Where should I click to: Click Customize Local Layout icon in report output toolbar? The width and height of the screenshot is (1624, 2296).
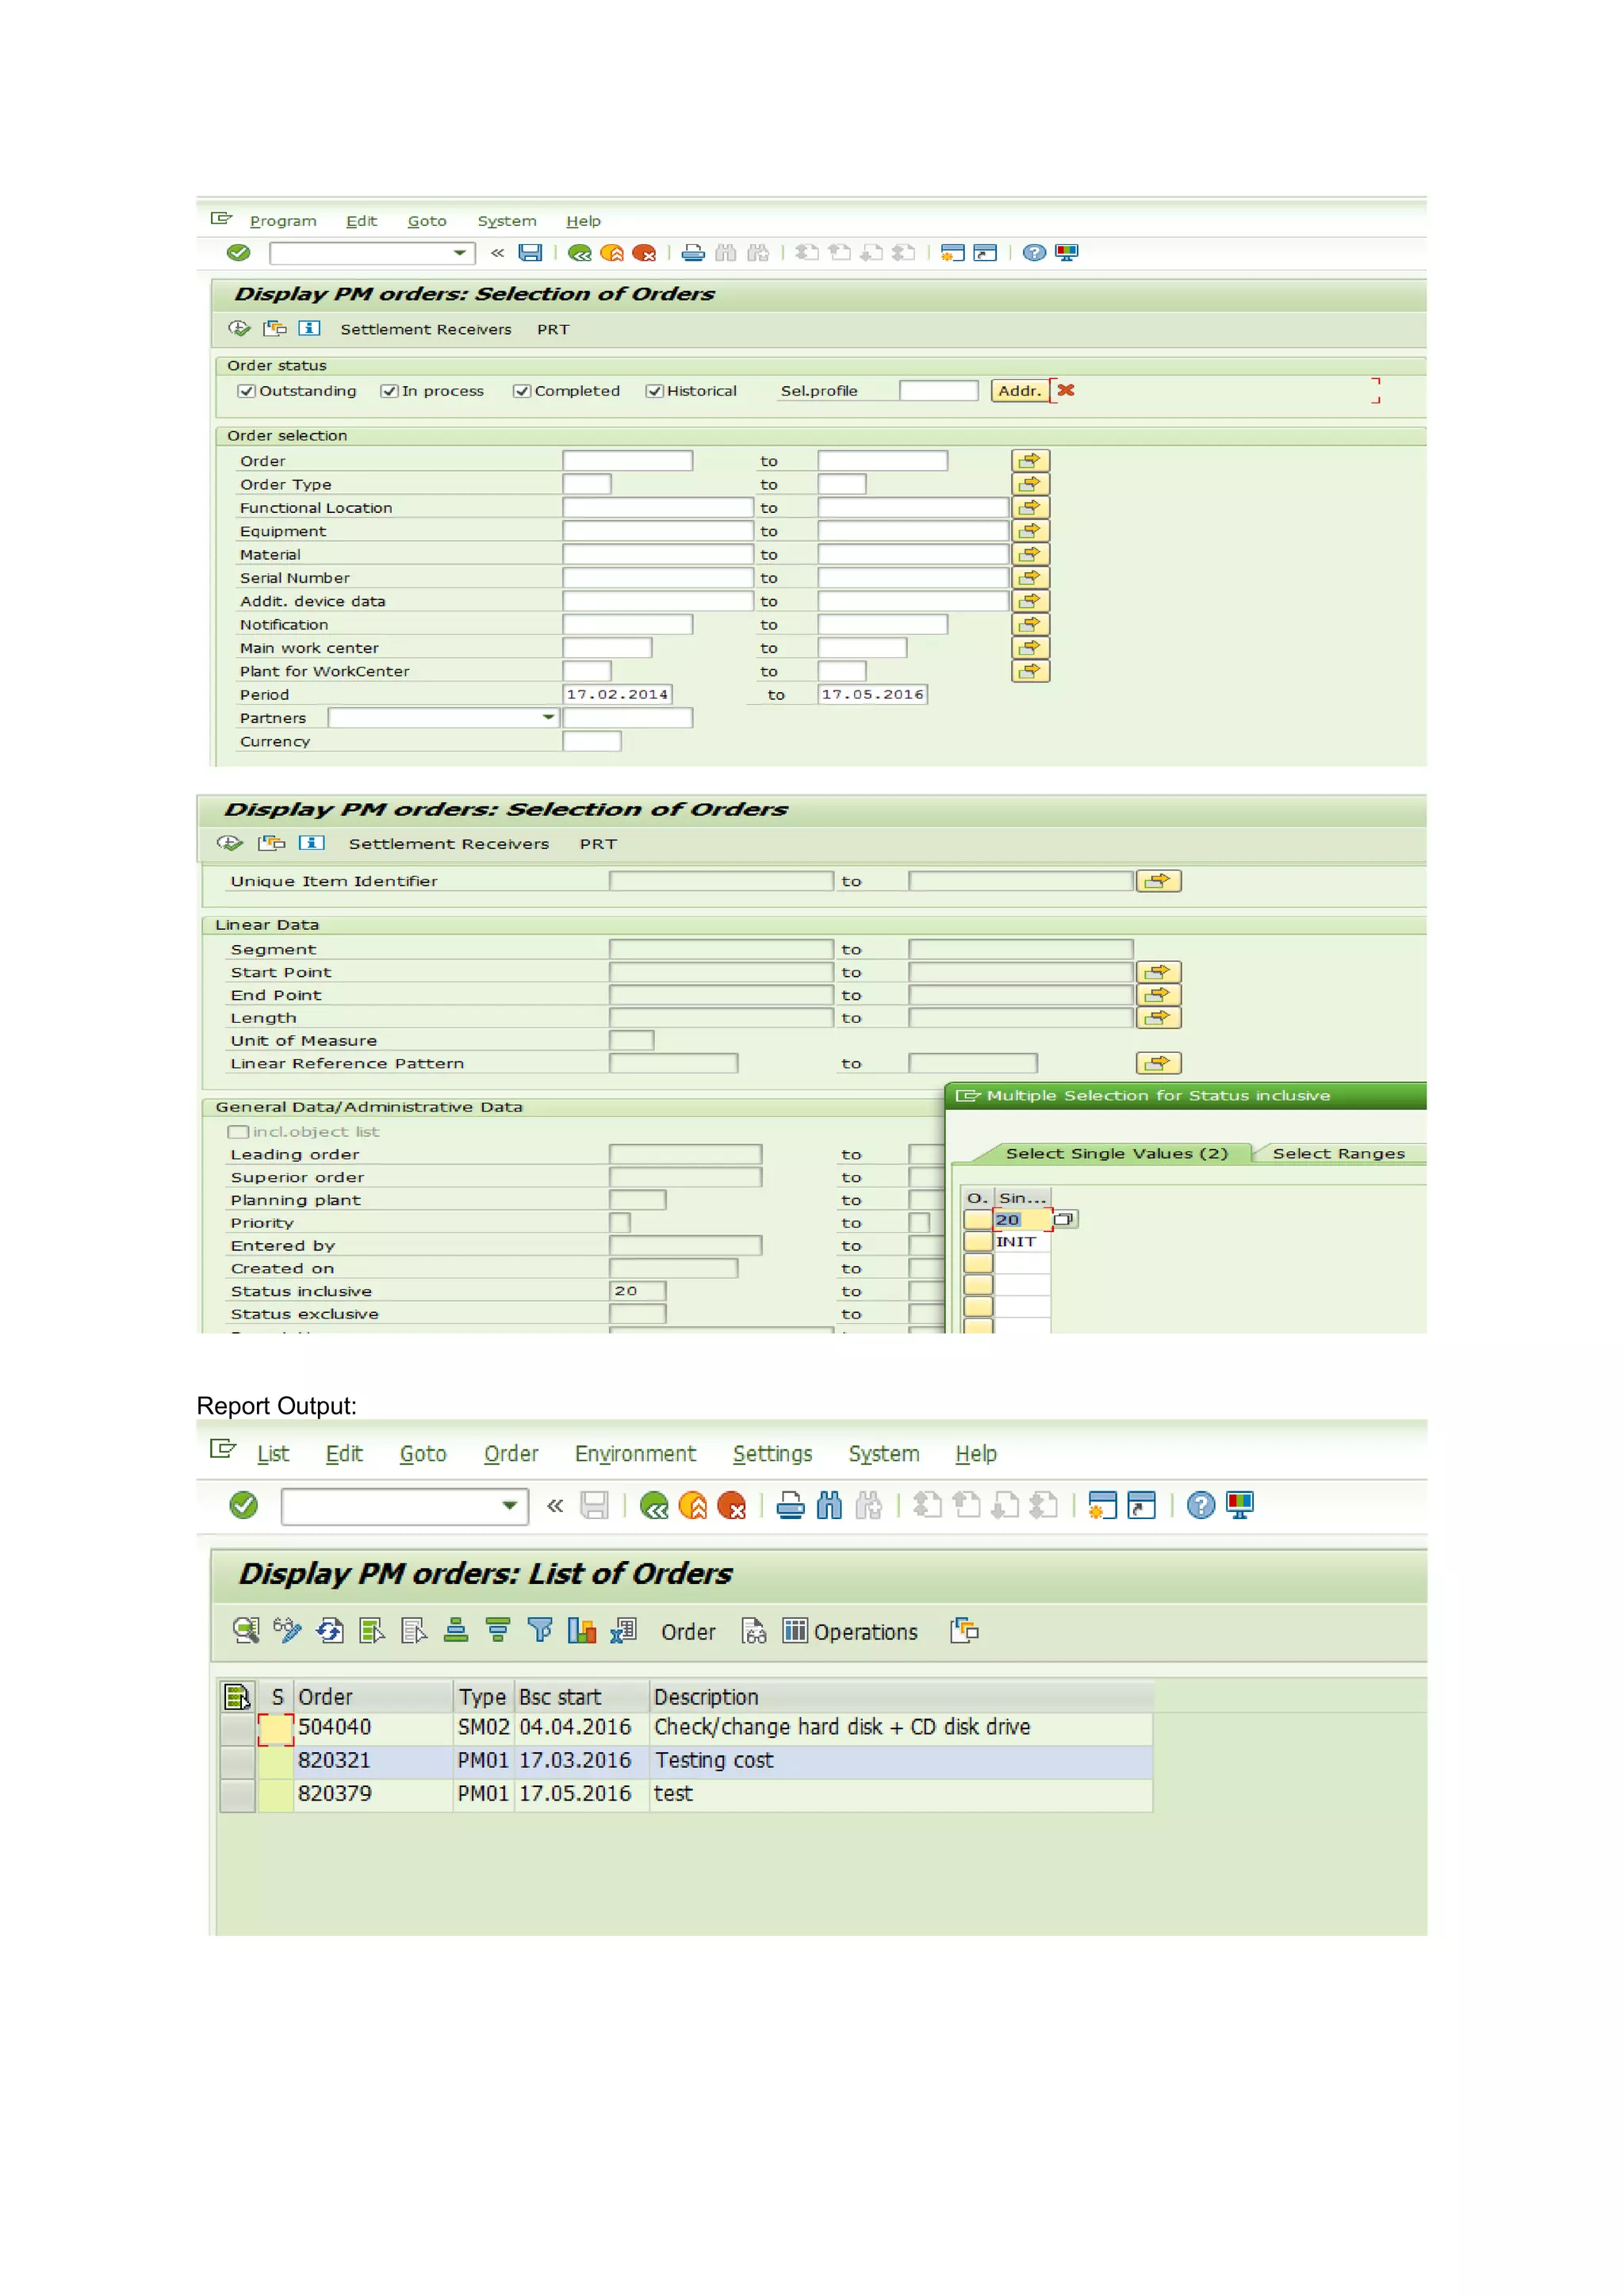point(1240,1506)
